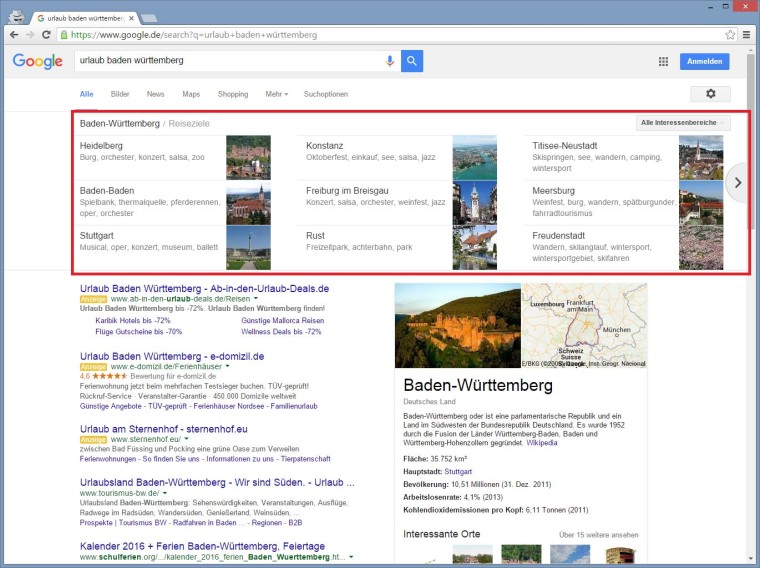Click the URL address bar

390,34
